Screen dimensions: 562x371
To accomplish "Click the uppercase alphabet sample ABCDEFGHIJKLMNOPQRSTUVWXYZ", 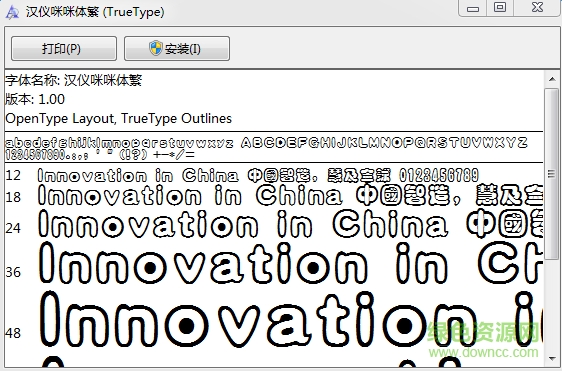I will point(384,143).
